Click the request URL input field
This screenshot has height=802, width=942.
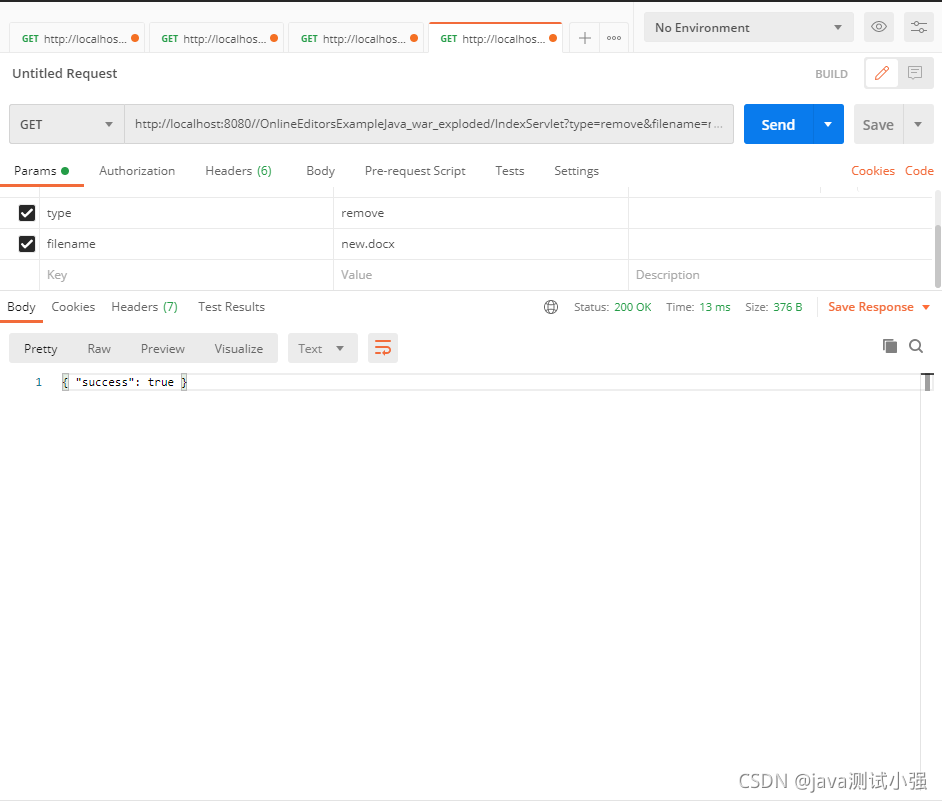[429, 124]
